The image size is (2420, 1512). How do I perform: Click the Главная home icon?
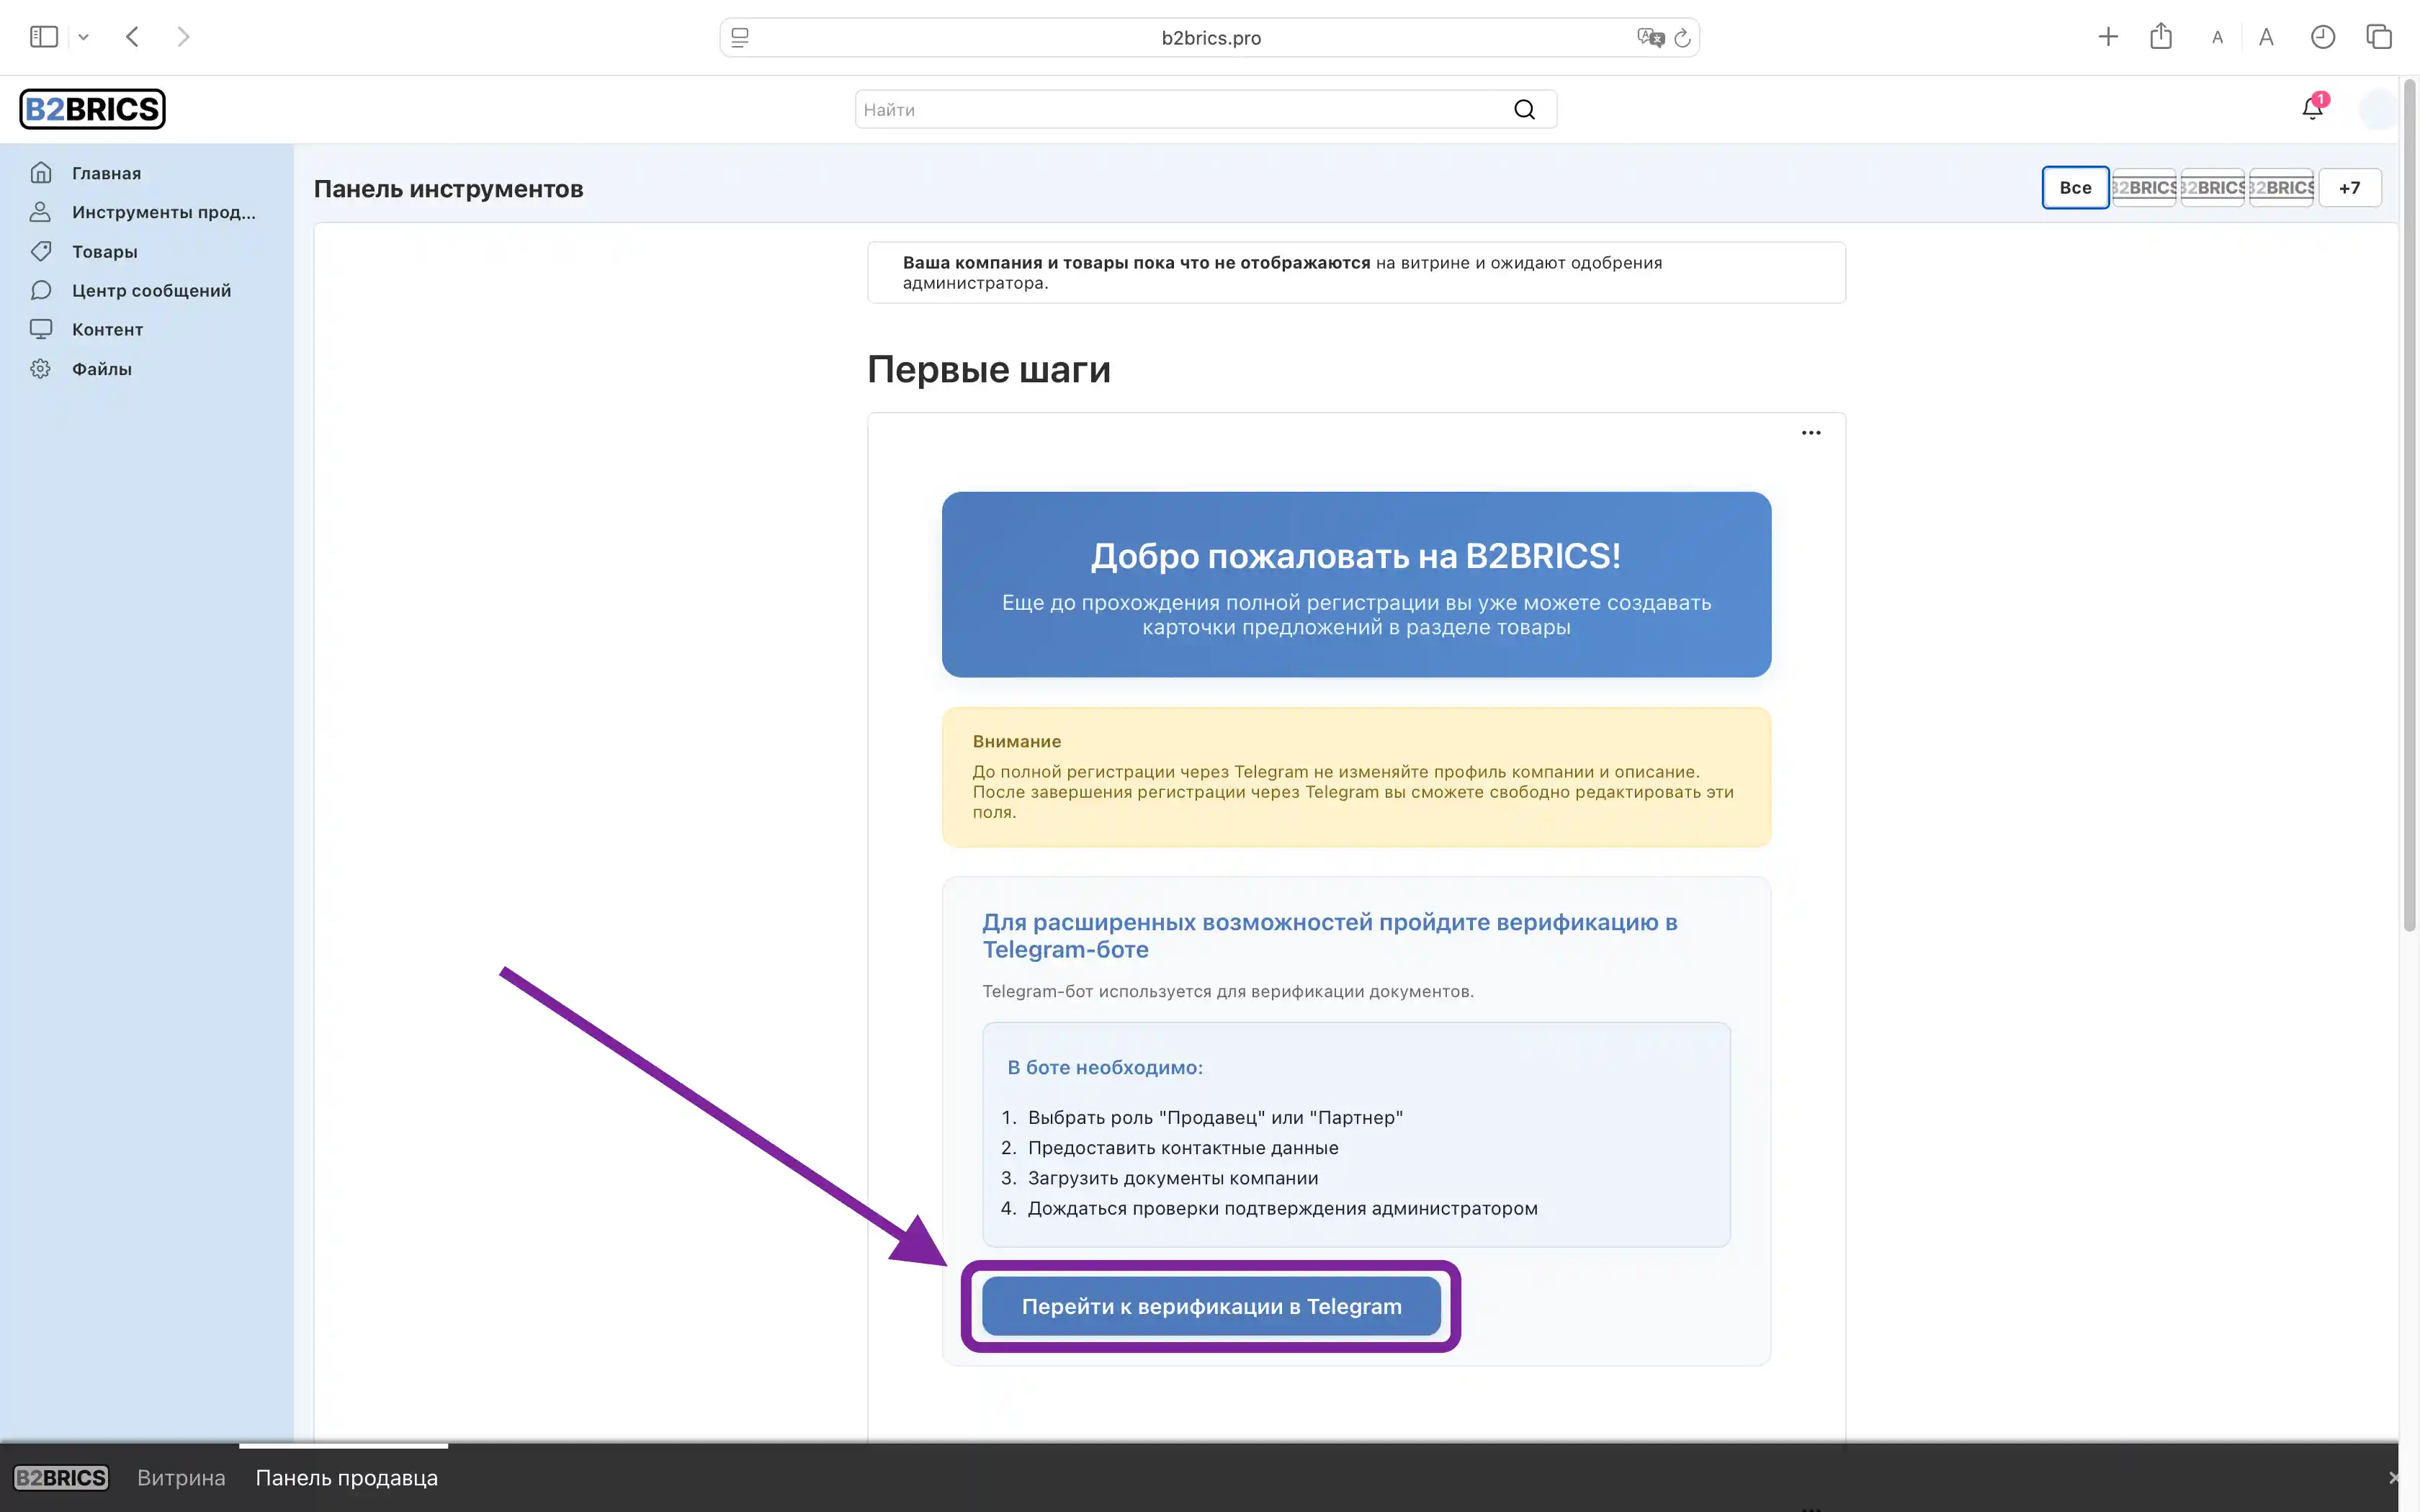[x=41, y=173]
